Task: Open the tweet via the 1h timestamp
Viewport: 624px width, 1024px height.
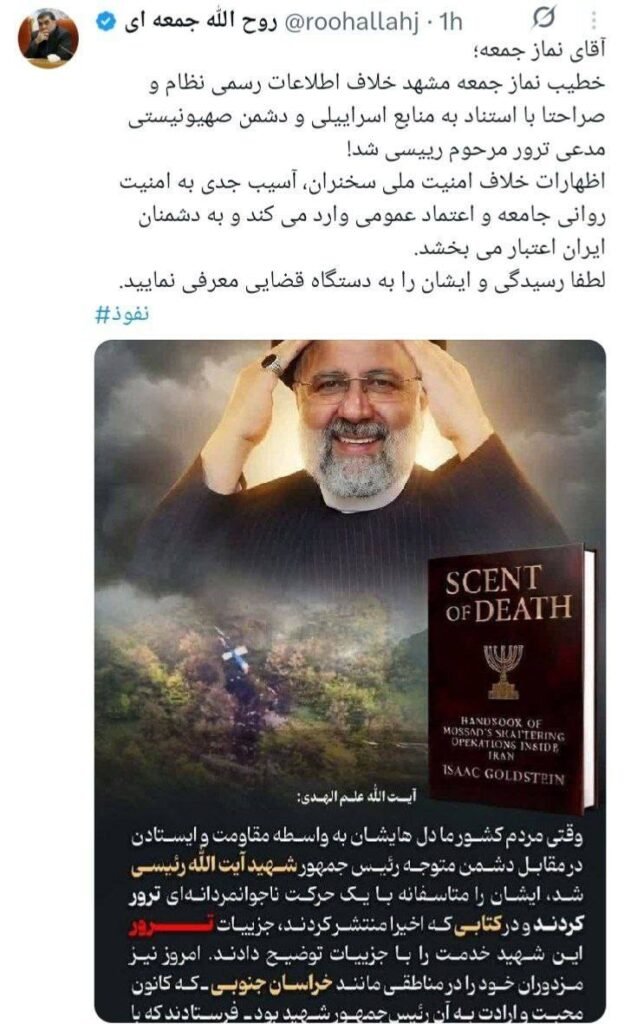Action: tap(450, 22)
